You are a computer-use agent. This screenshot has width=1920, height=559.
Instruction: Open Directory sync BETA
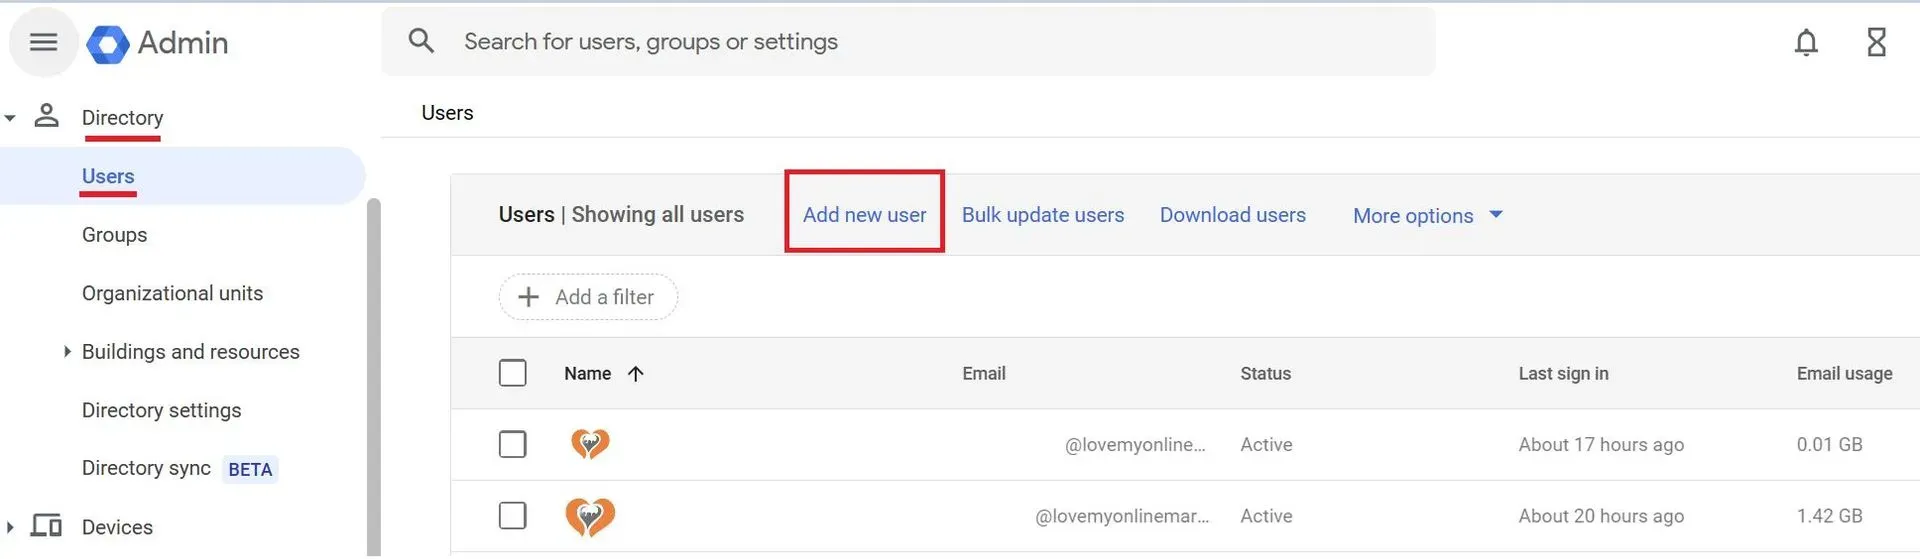pos(178,468)
